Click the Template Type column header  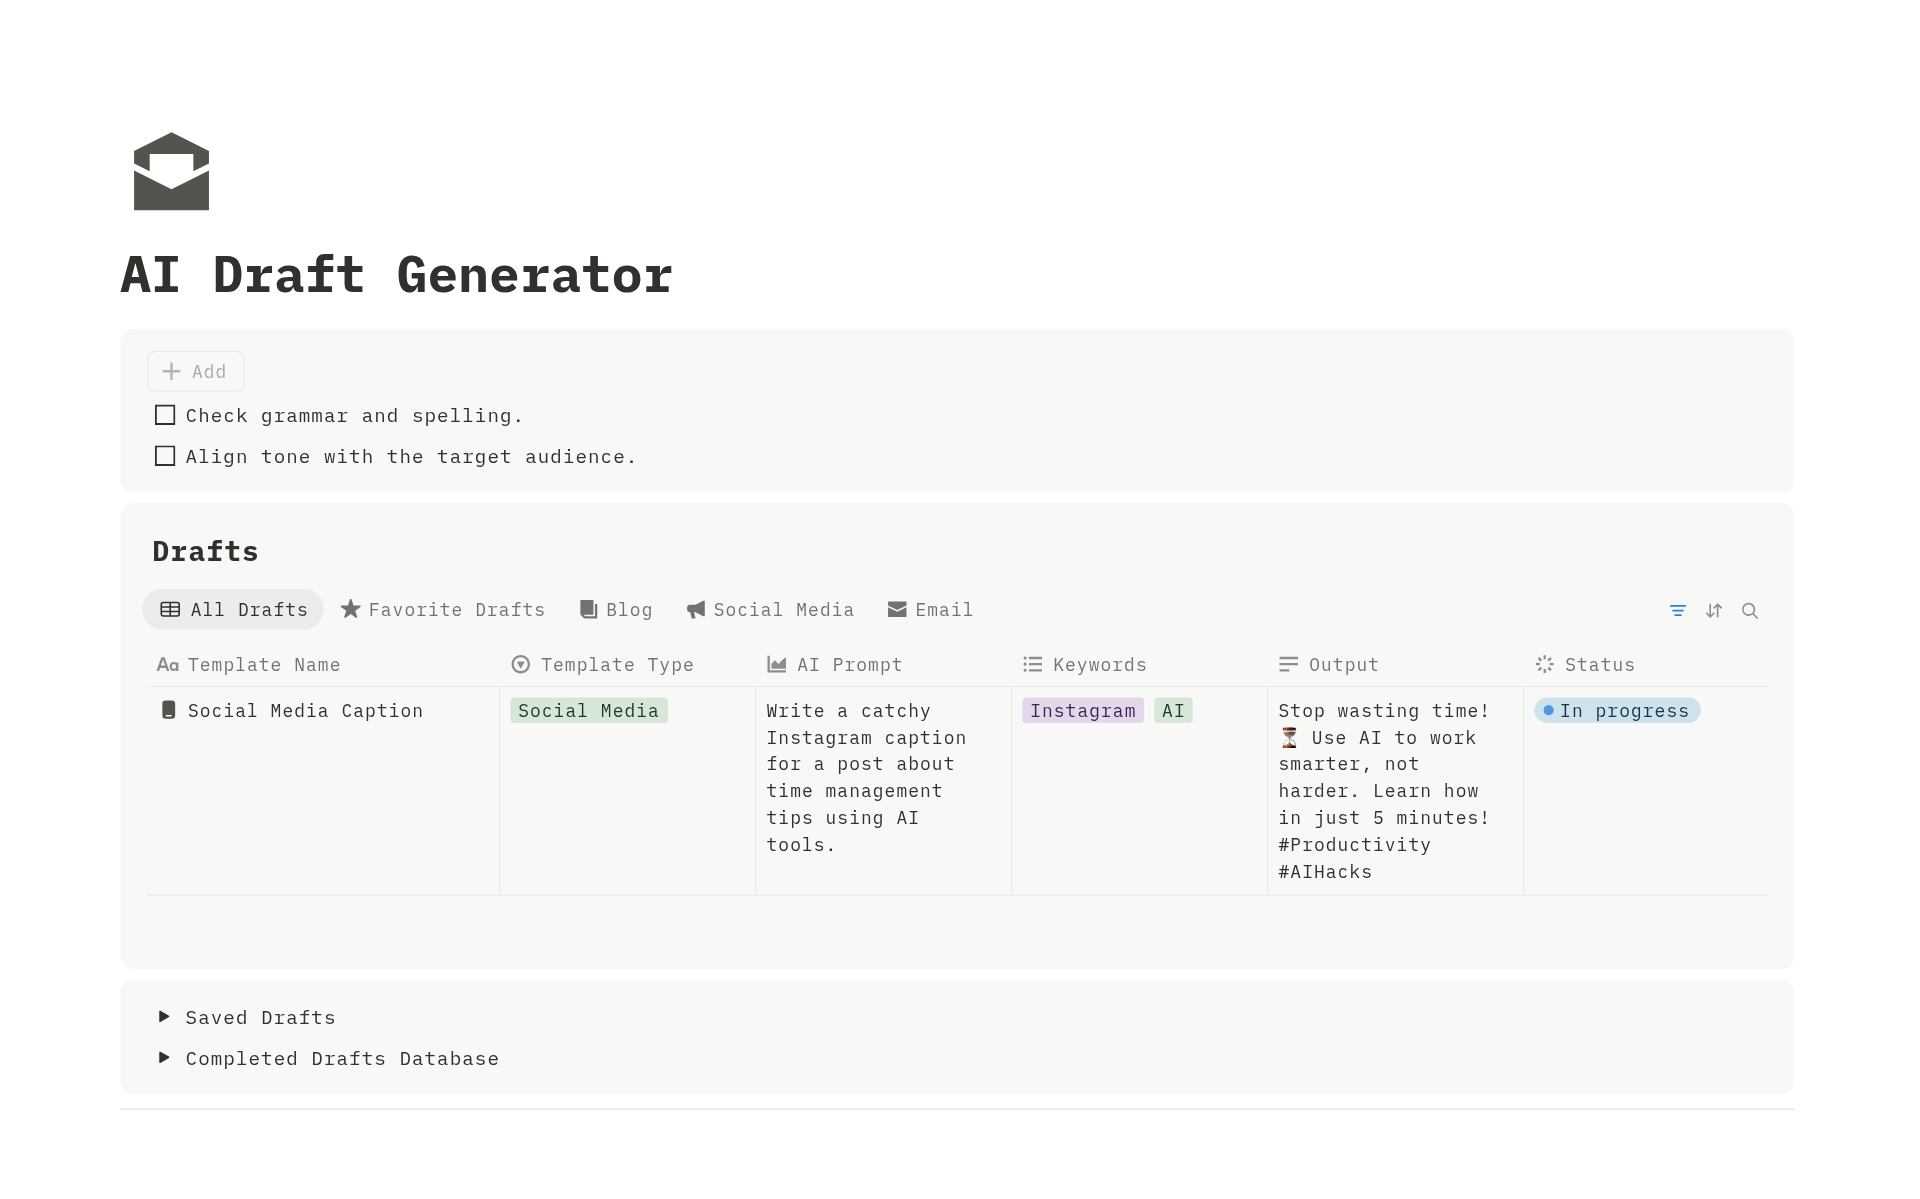point(602,664)
